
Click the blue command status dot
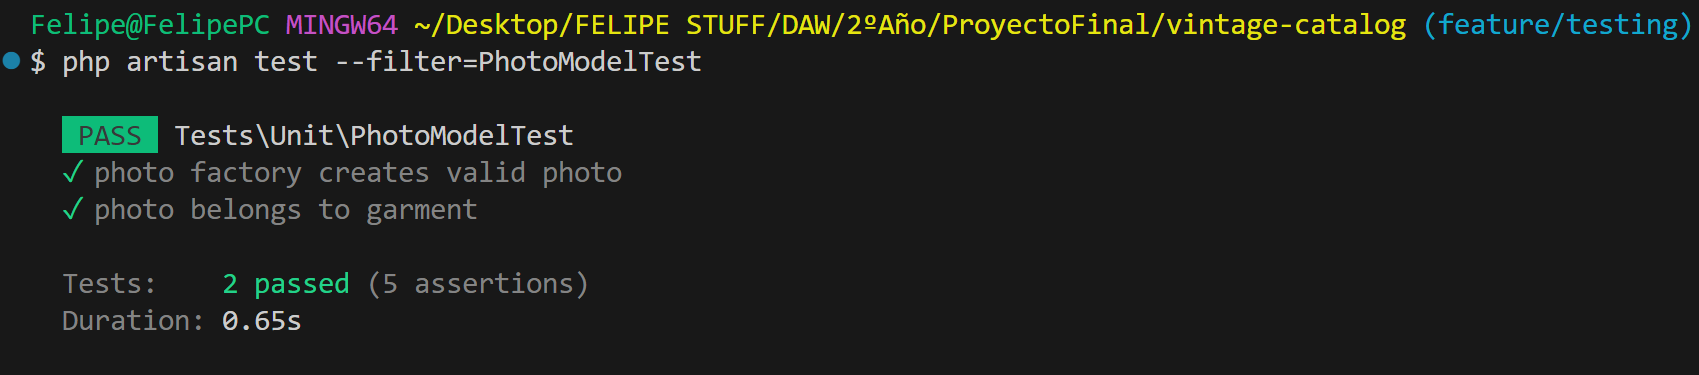click(12, 61)
